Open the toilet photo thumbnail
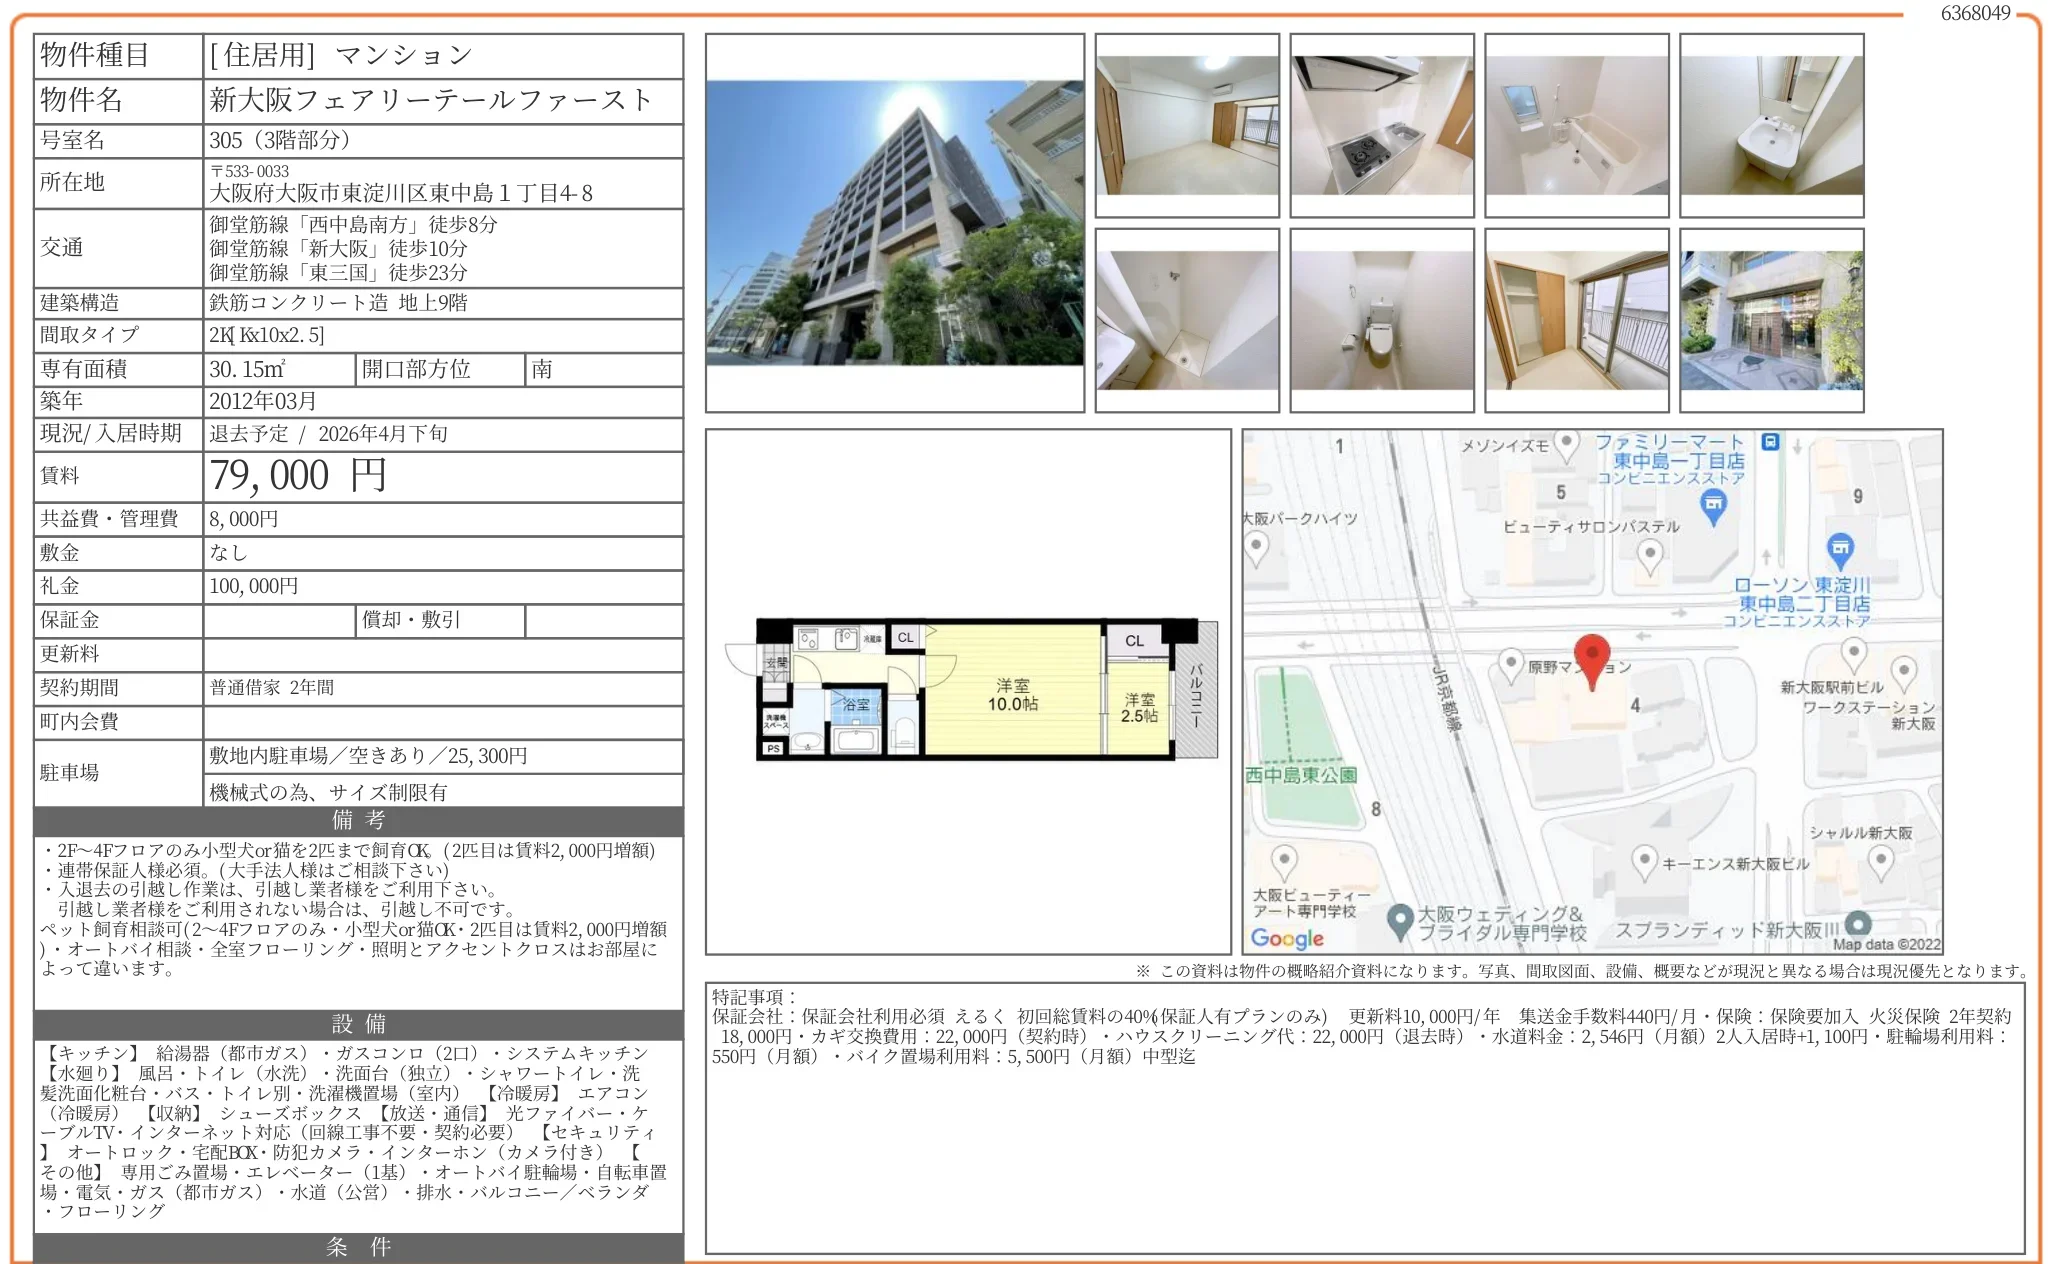The width and height of the screenshot is (2056, 1264). [1381, 320]
